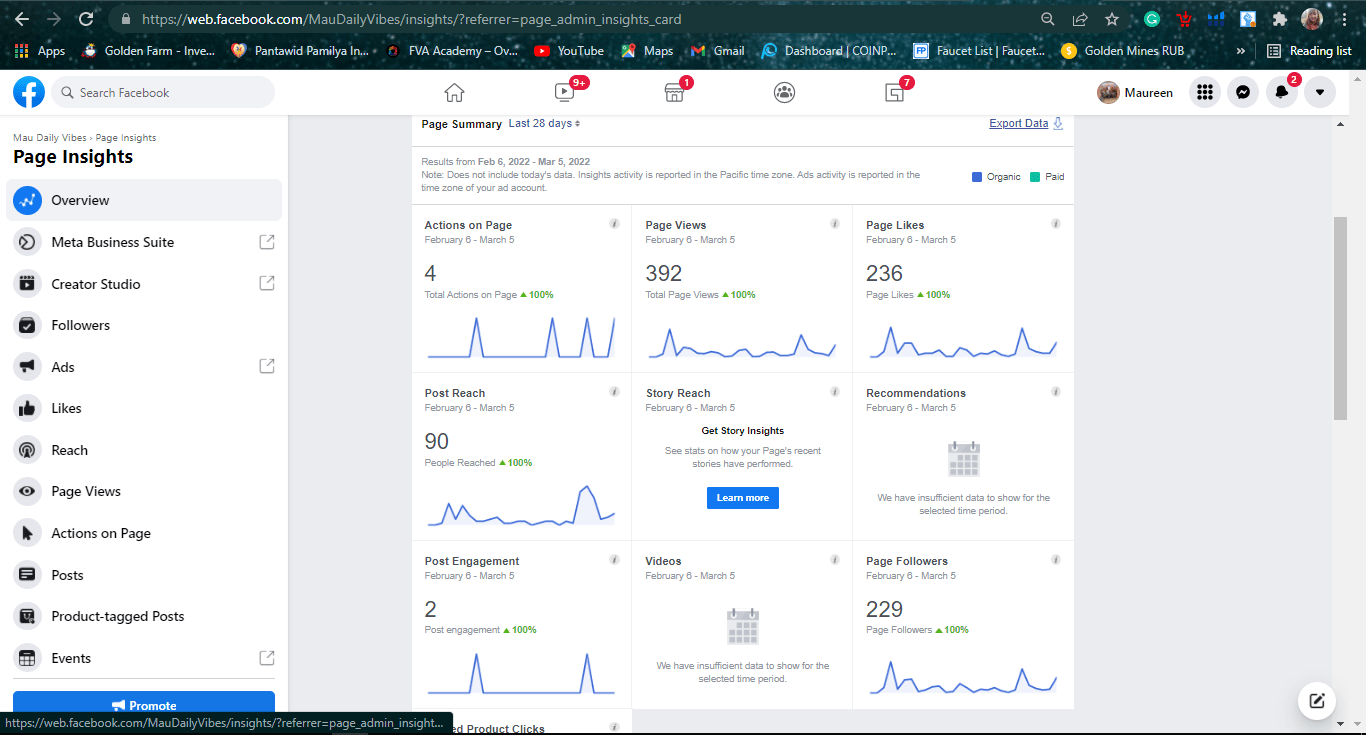Open the YouTube bookmark
This screenshot has width=1366, height=735.
[569, 51]
